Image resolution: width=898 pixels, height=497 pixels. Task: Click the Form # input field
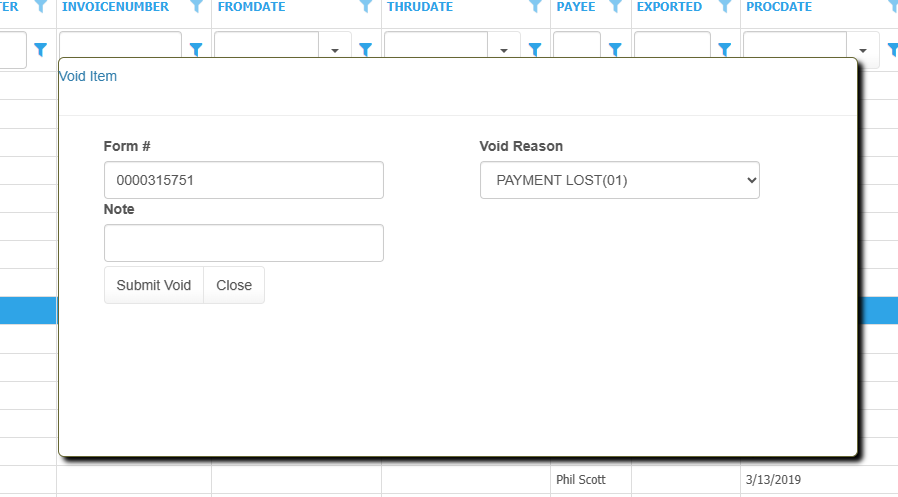point(243,180)
